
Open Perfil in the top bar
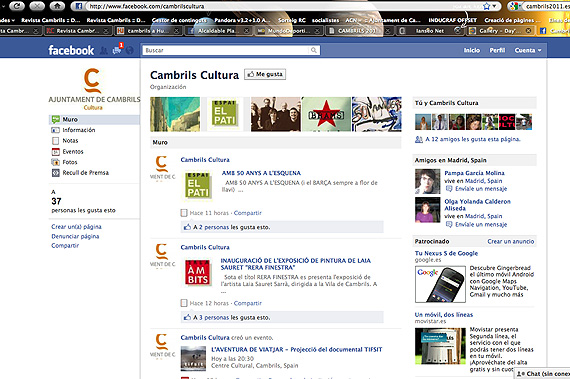497,50
